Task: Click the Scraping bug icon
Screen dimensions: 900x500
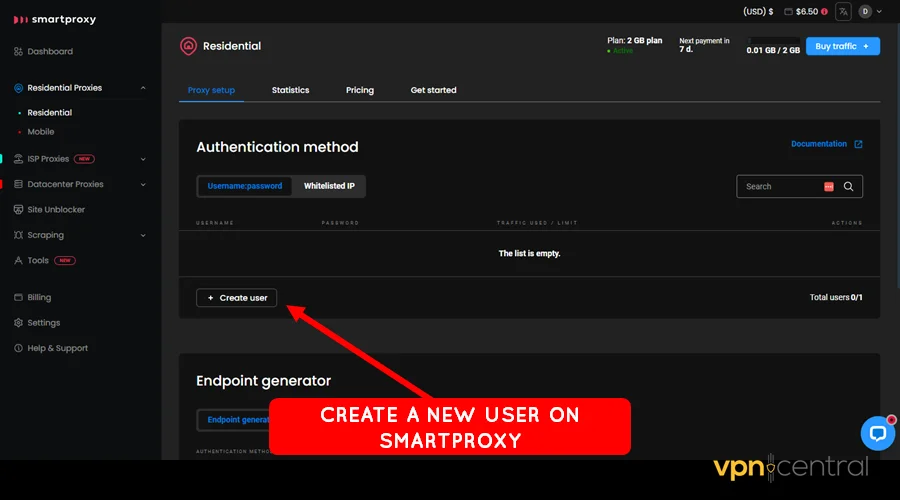Action: coord(18,235)
